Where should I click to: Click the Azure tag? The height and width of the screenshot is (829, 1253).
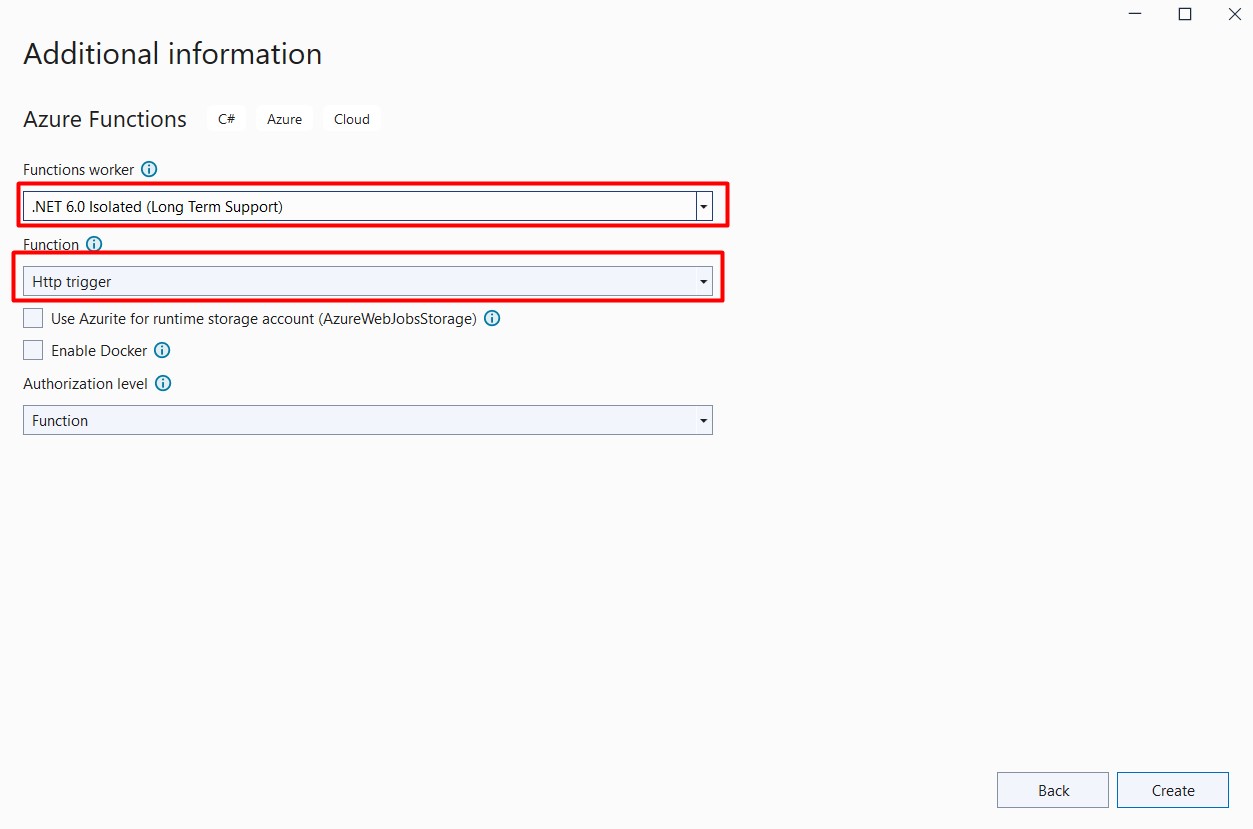click(x=285, y=119)
